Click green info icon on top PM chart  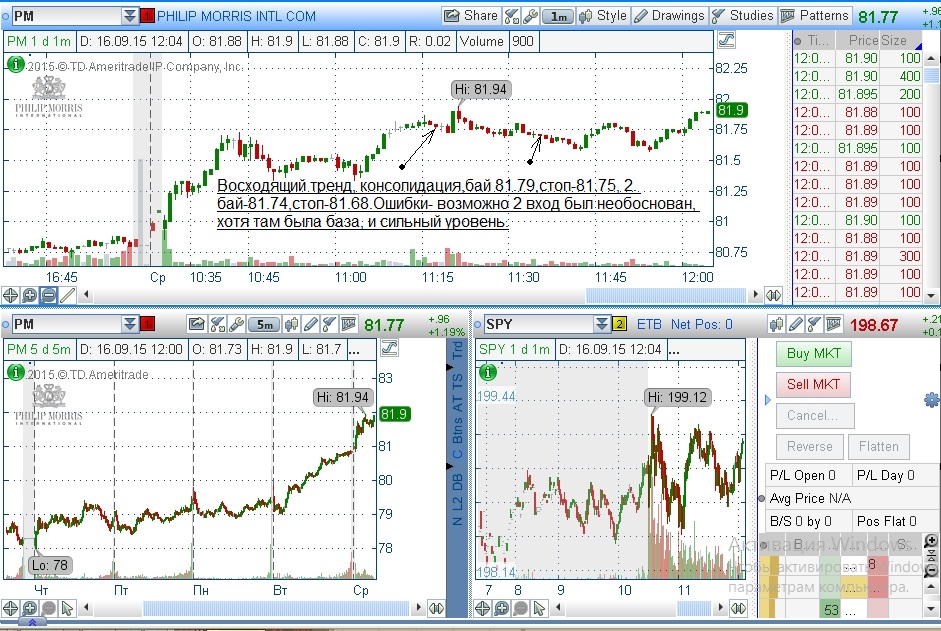point(16,64)
